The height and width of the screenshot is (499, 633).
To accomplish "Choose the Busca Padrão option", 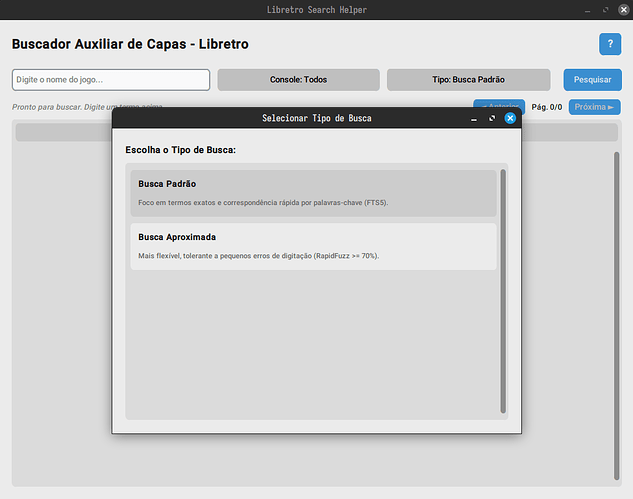I will click(x=313, y=193).
